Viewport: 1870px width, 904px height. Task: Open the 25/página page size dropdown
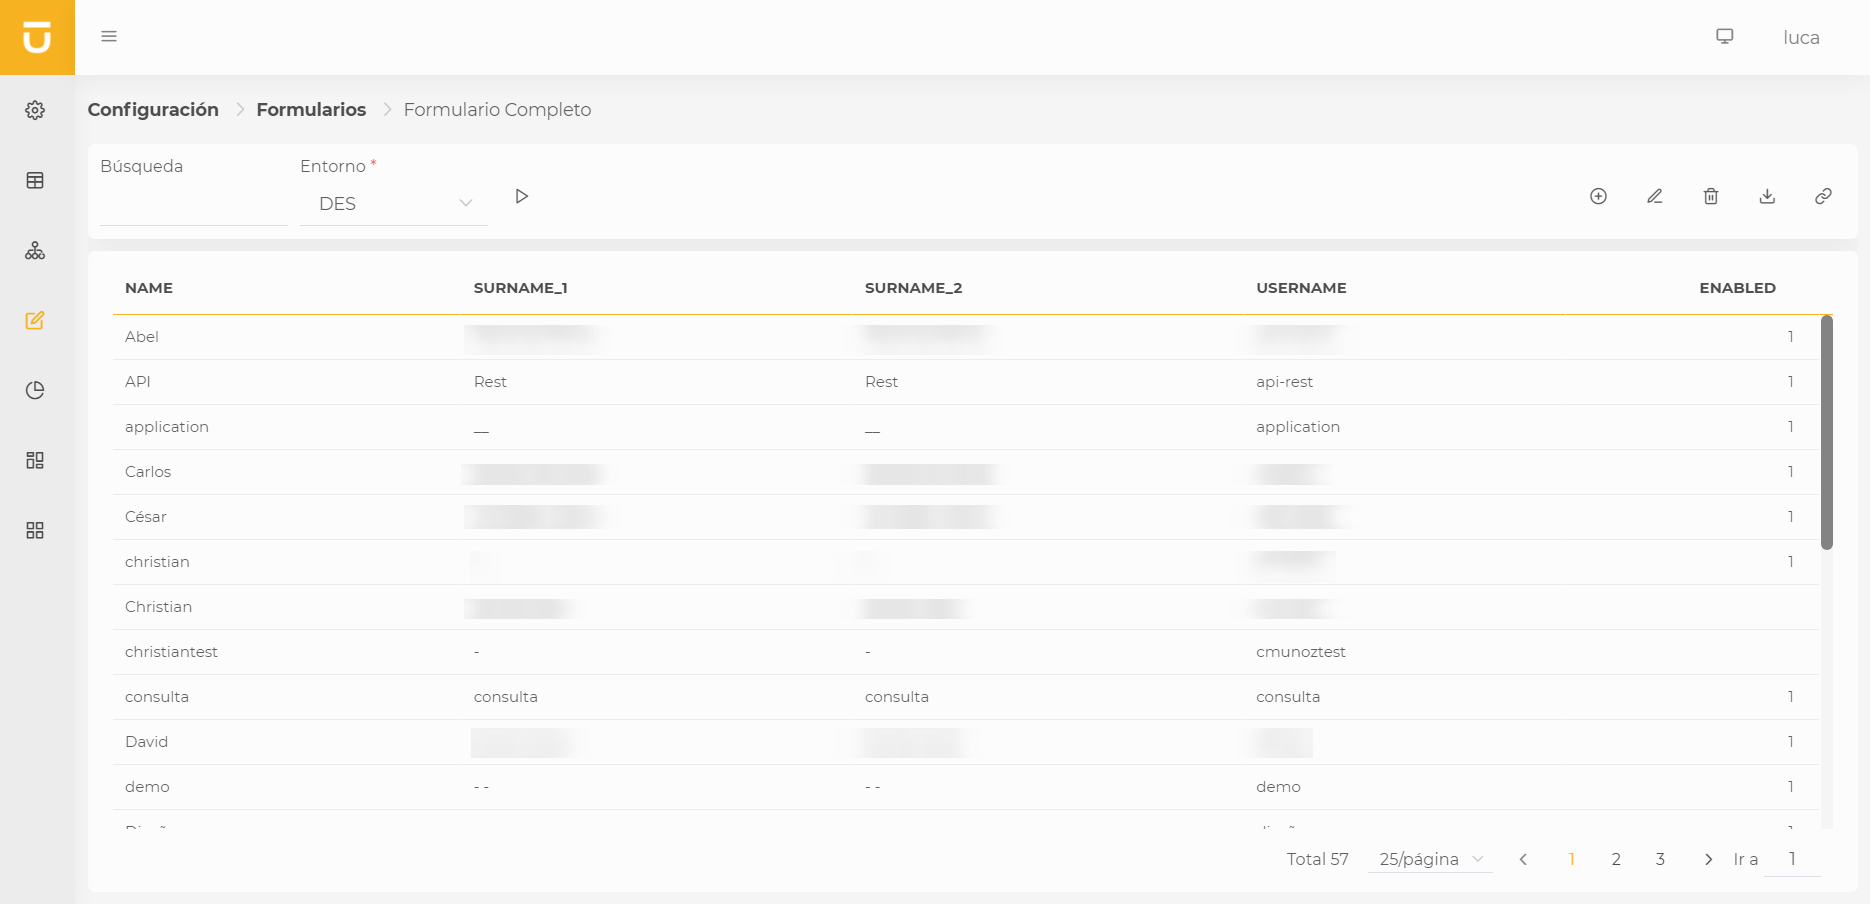[1430, 859]
